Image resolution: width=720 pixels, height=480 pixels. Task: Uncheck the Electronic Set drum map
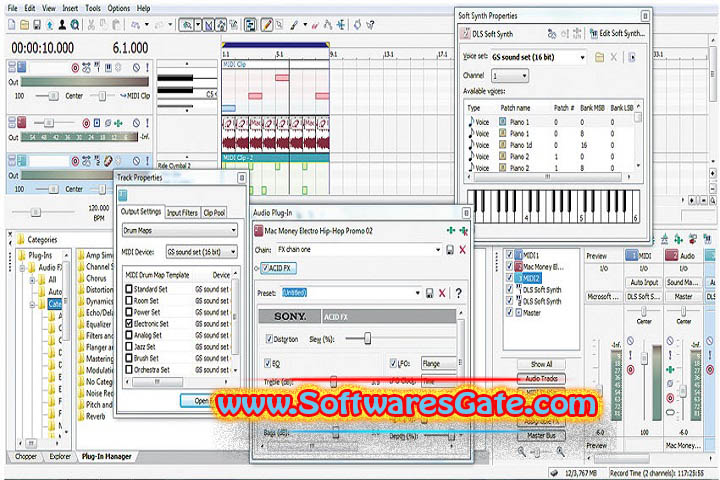click(x=129, y=323)
